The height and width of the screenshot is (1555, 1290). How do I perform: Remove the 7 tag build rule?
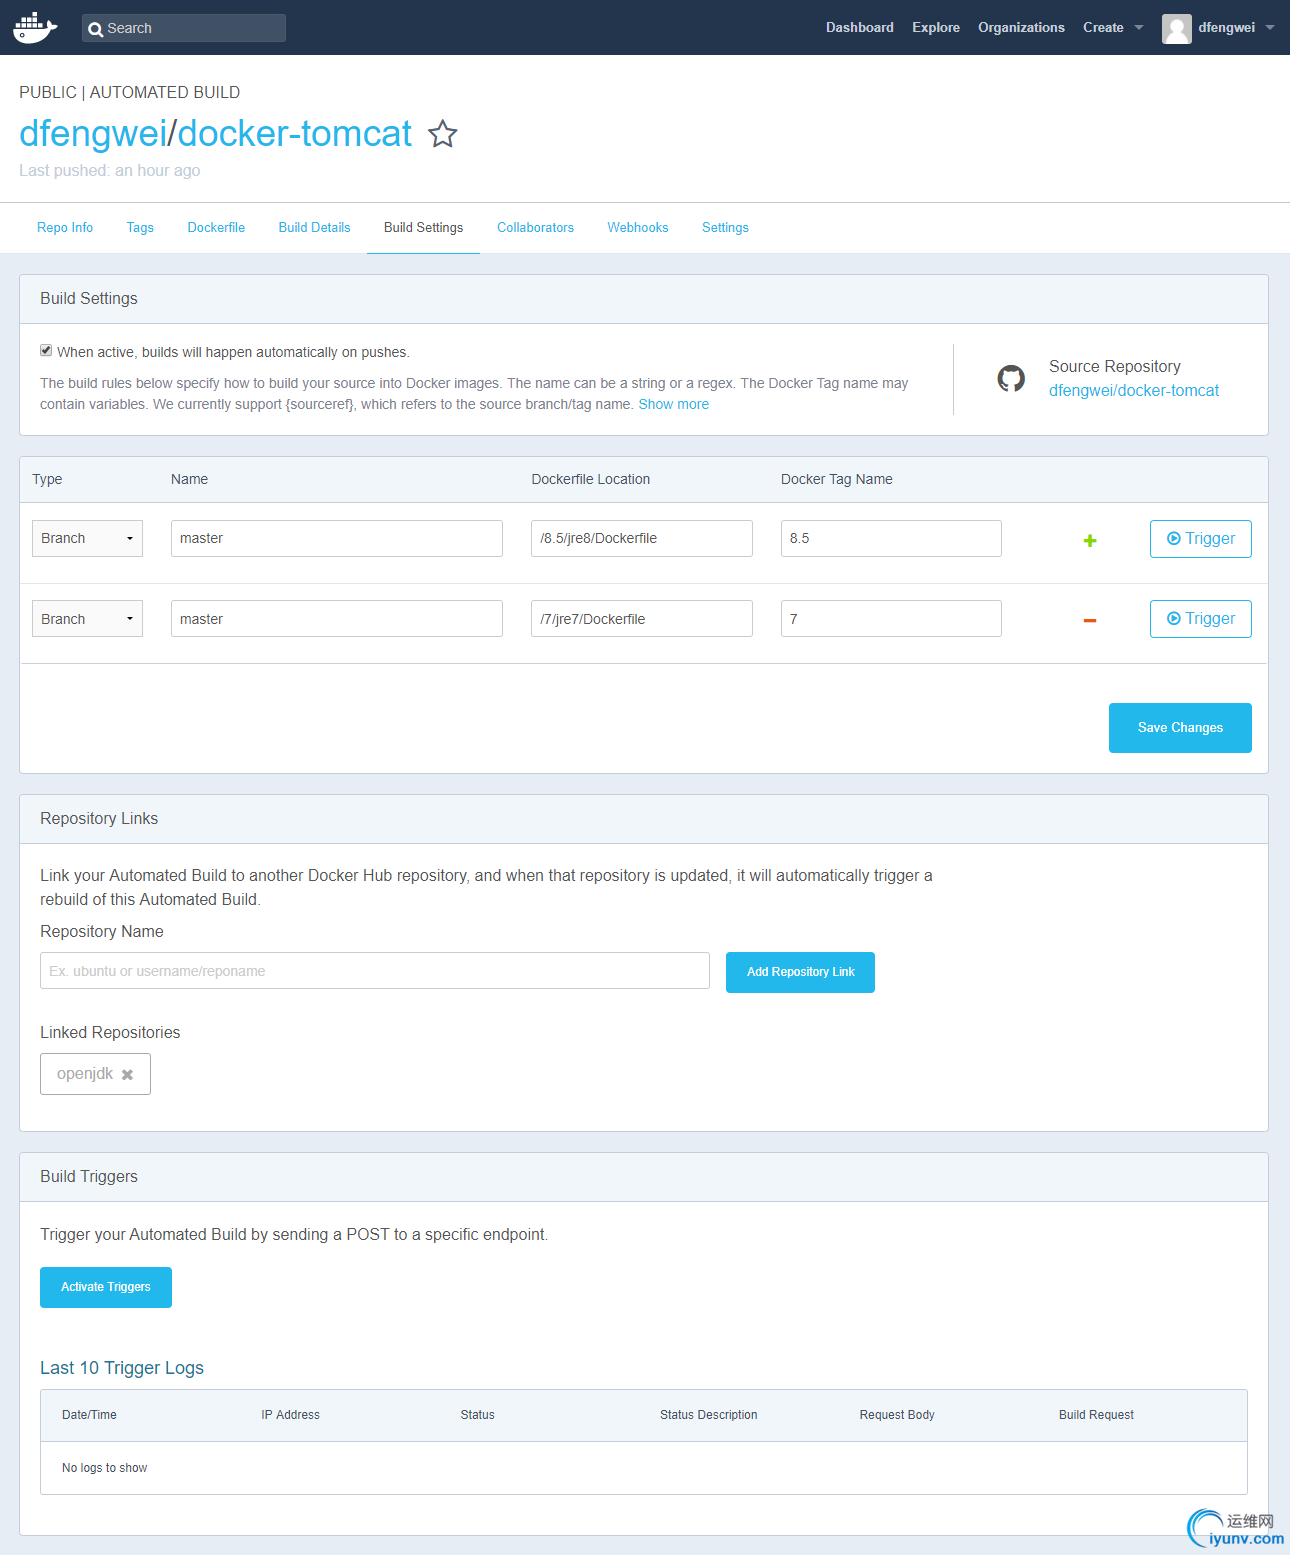coord(1090,620)
